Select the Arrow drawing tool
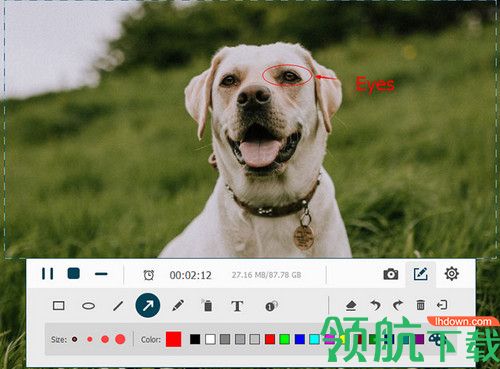 pyautogui.click(x=148, y=305)
